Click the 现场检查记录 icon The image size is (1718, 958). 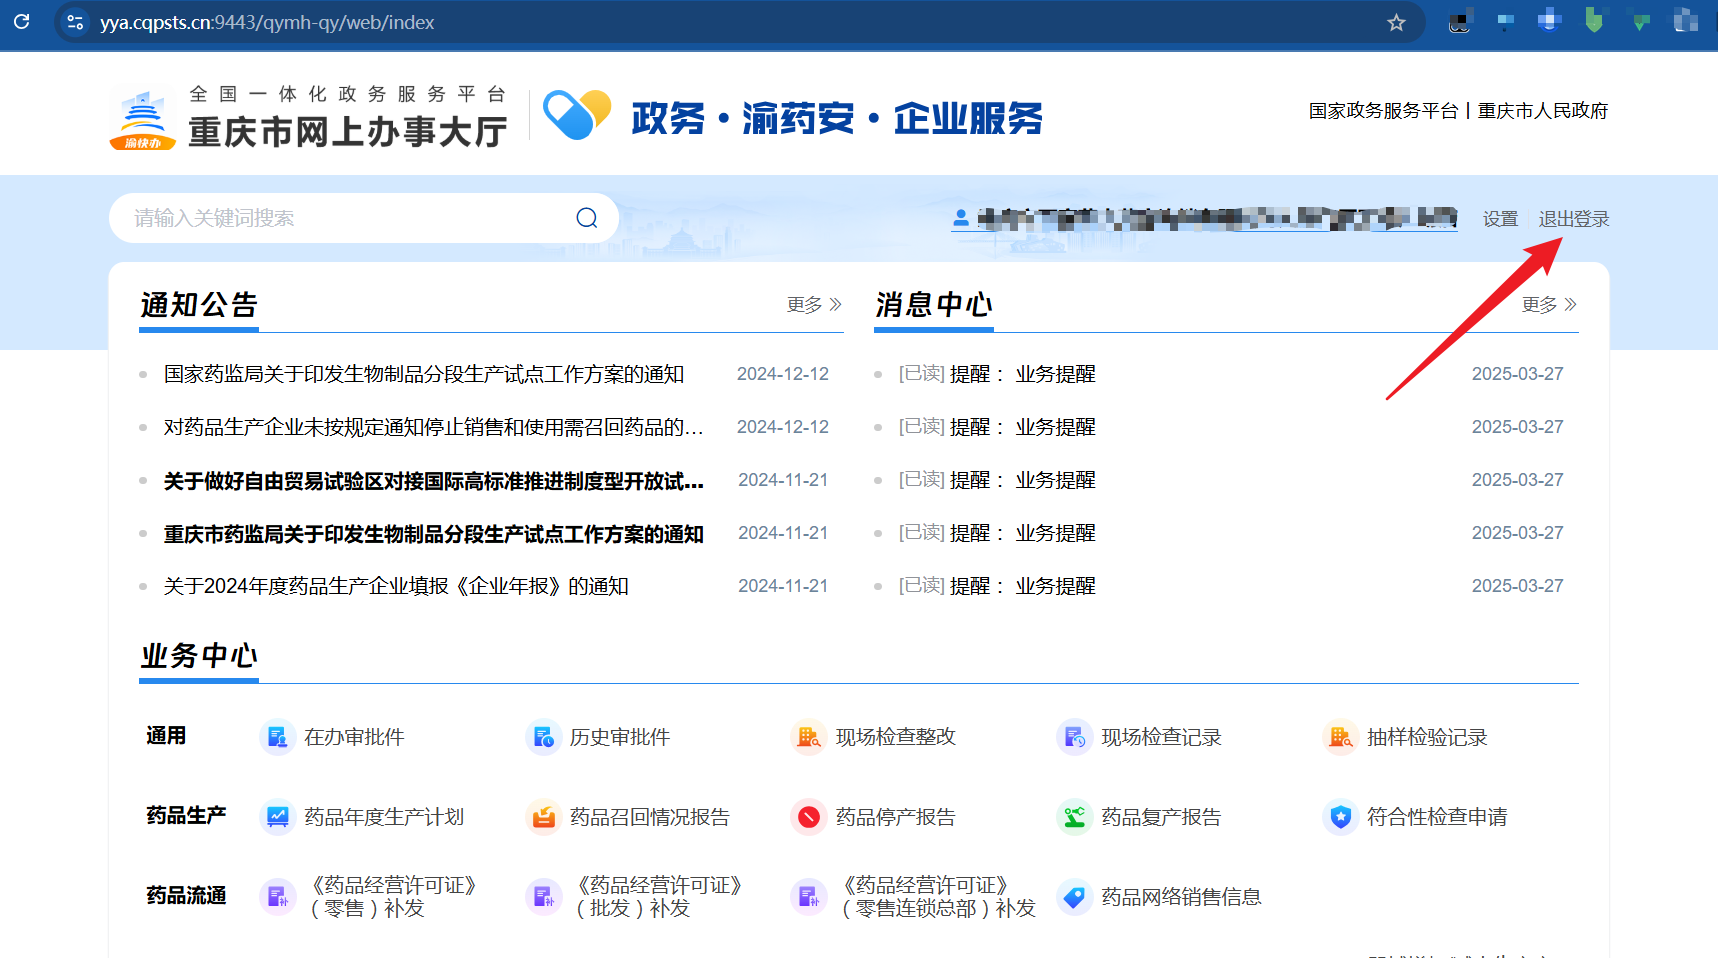(x=1074, y=737)
